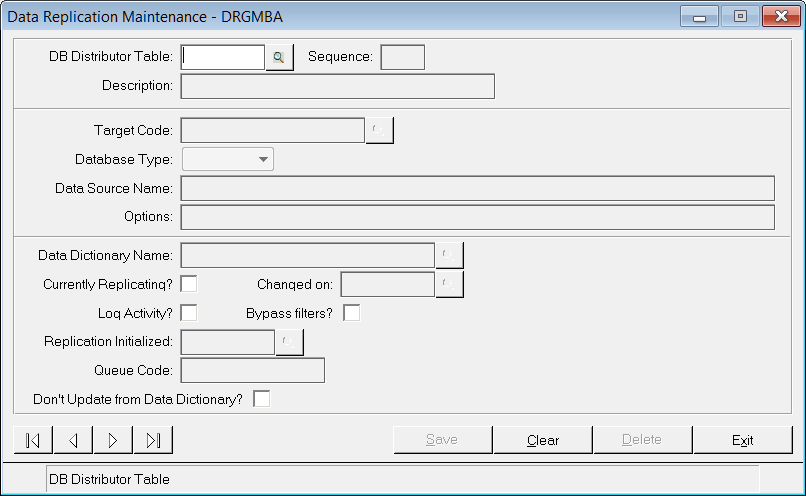This screenshot has height=496, width=806.
Task: Click the Replication Initialized field
Action: click(228, 342)
